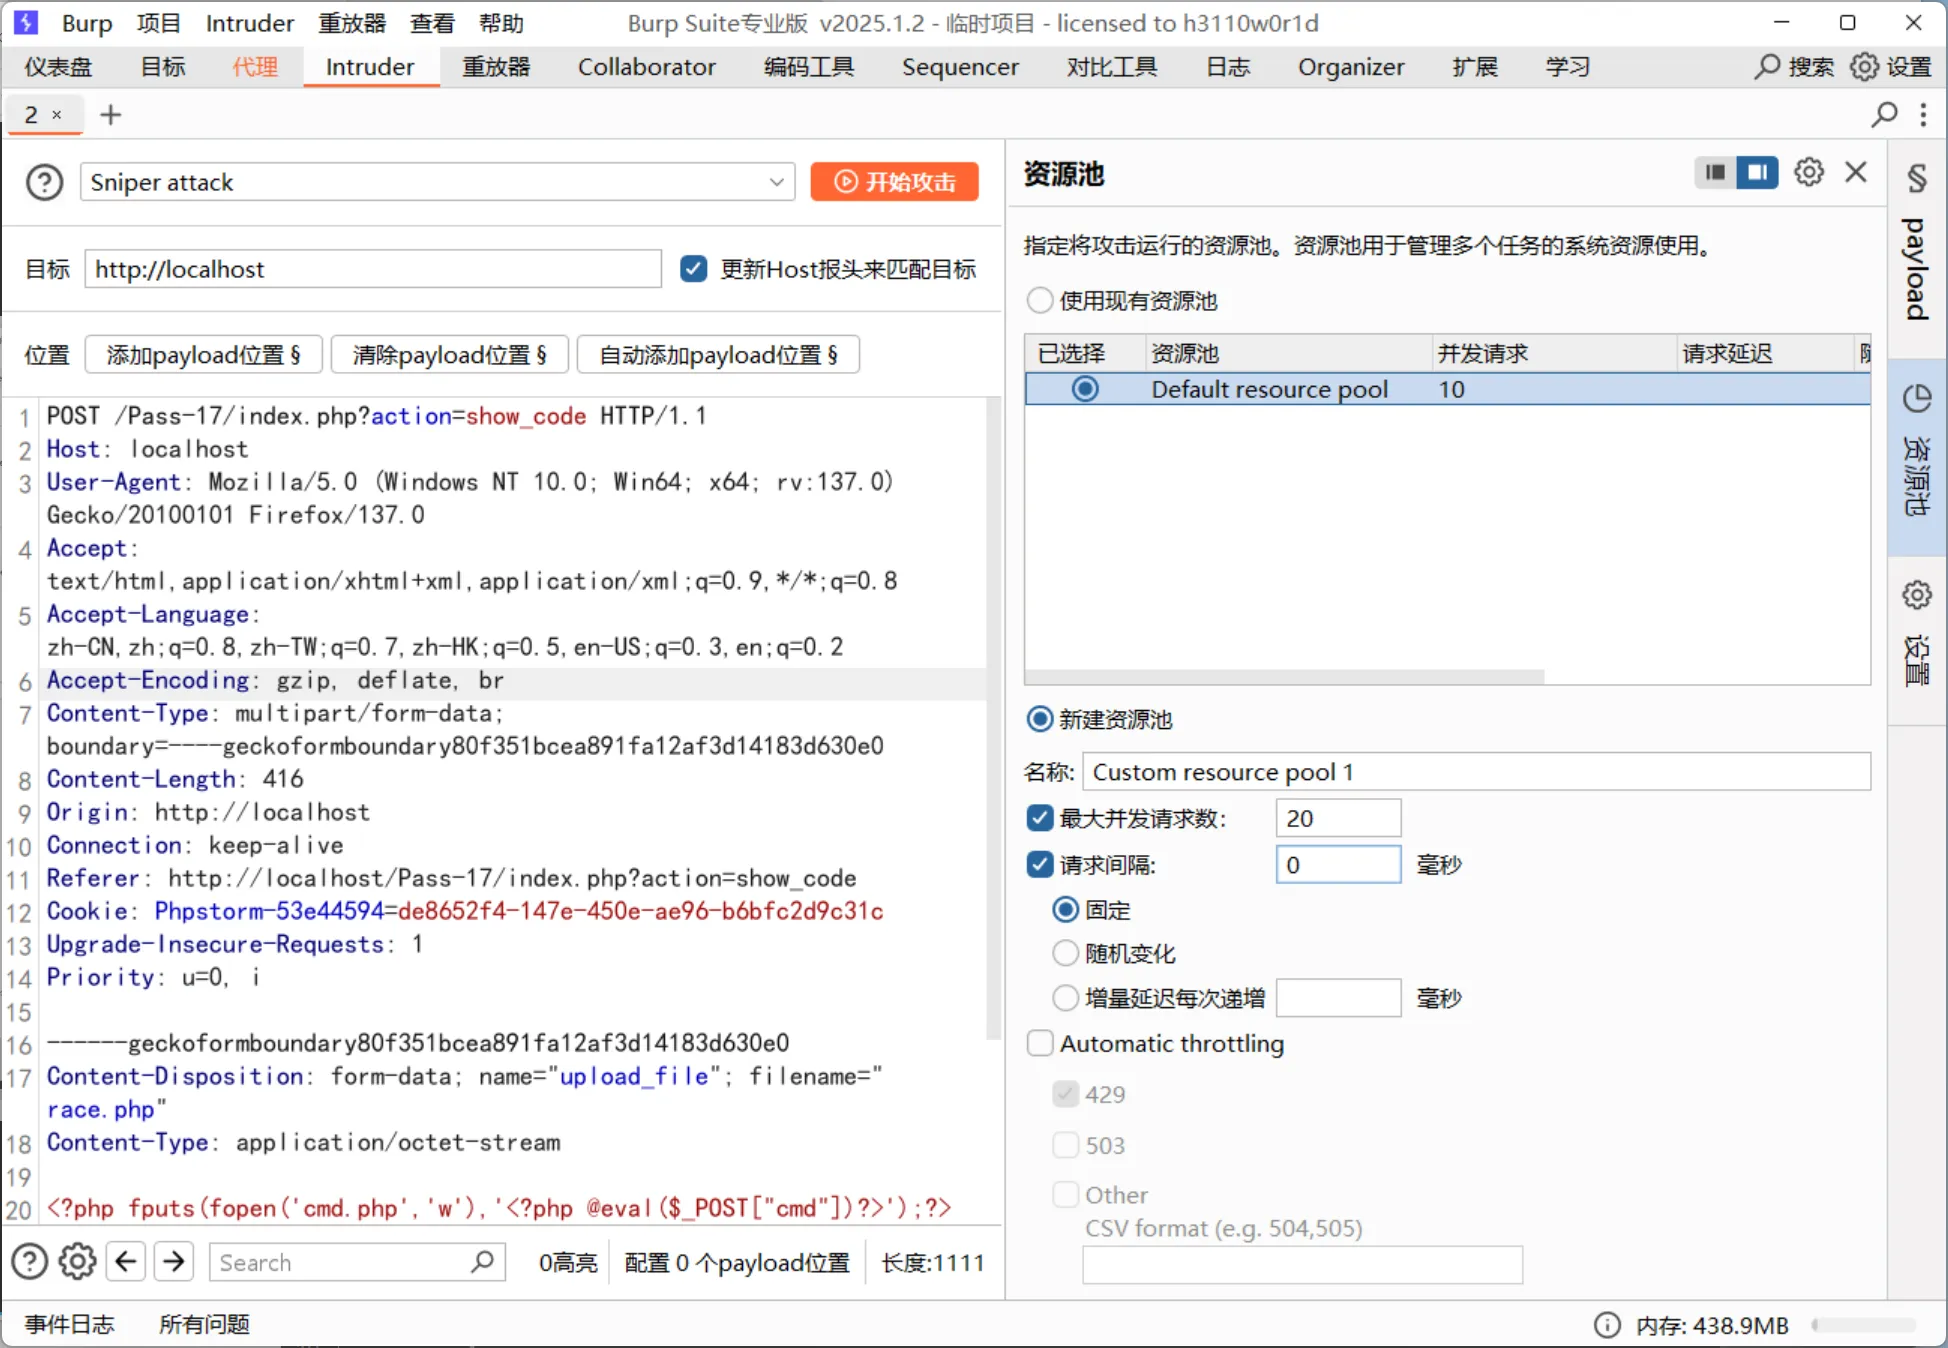Screen dimensions: 1948x1348
Task: Select 使用现有资源池 radio button
Action: pos(1040,300)
